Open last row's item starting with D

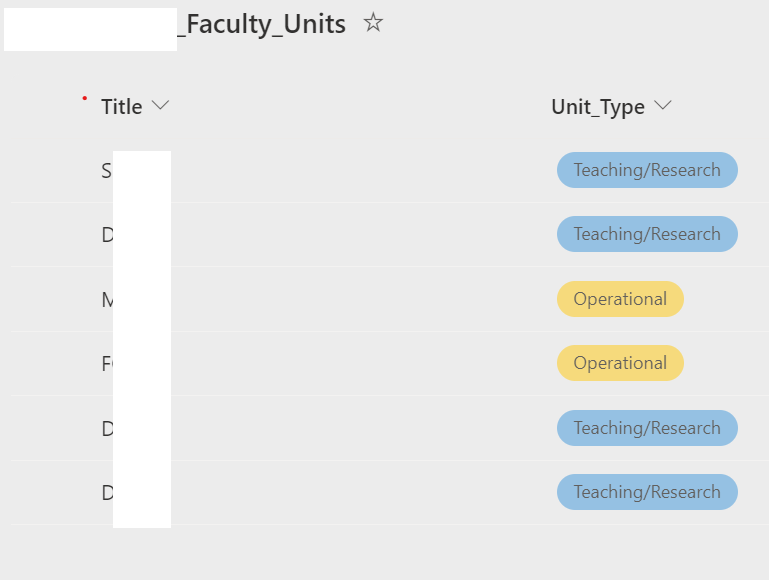(x=107, y=493)
